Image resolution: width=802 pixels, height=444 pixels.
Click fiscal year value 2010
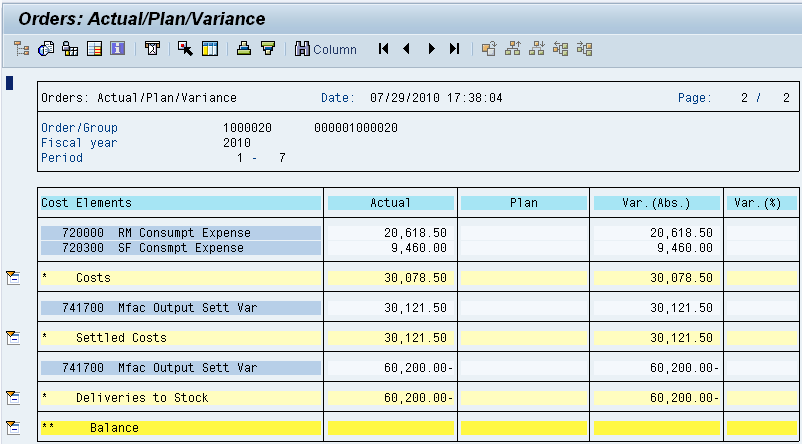pyautogui.click(x=237, y=143)
